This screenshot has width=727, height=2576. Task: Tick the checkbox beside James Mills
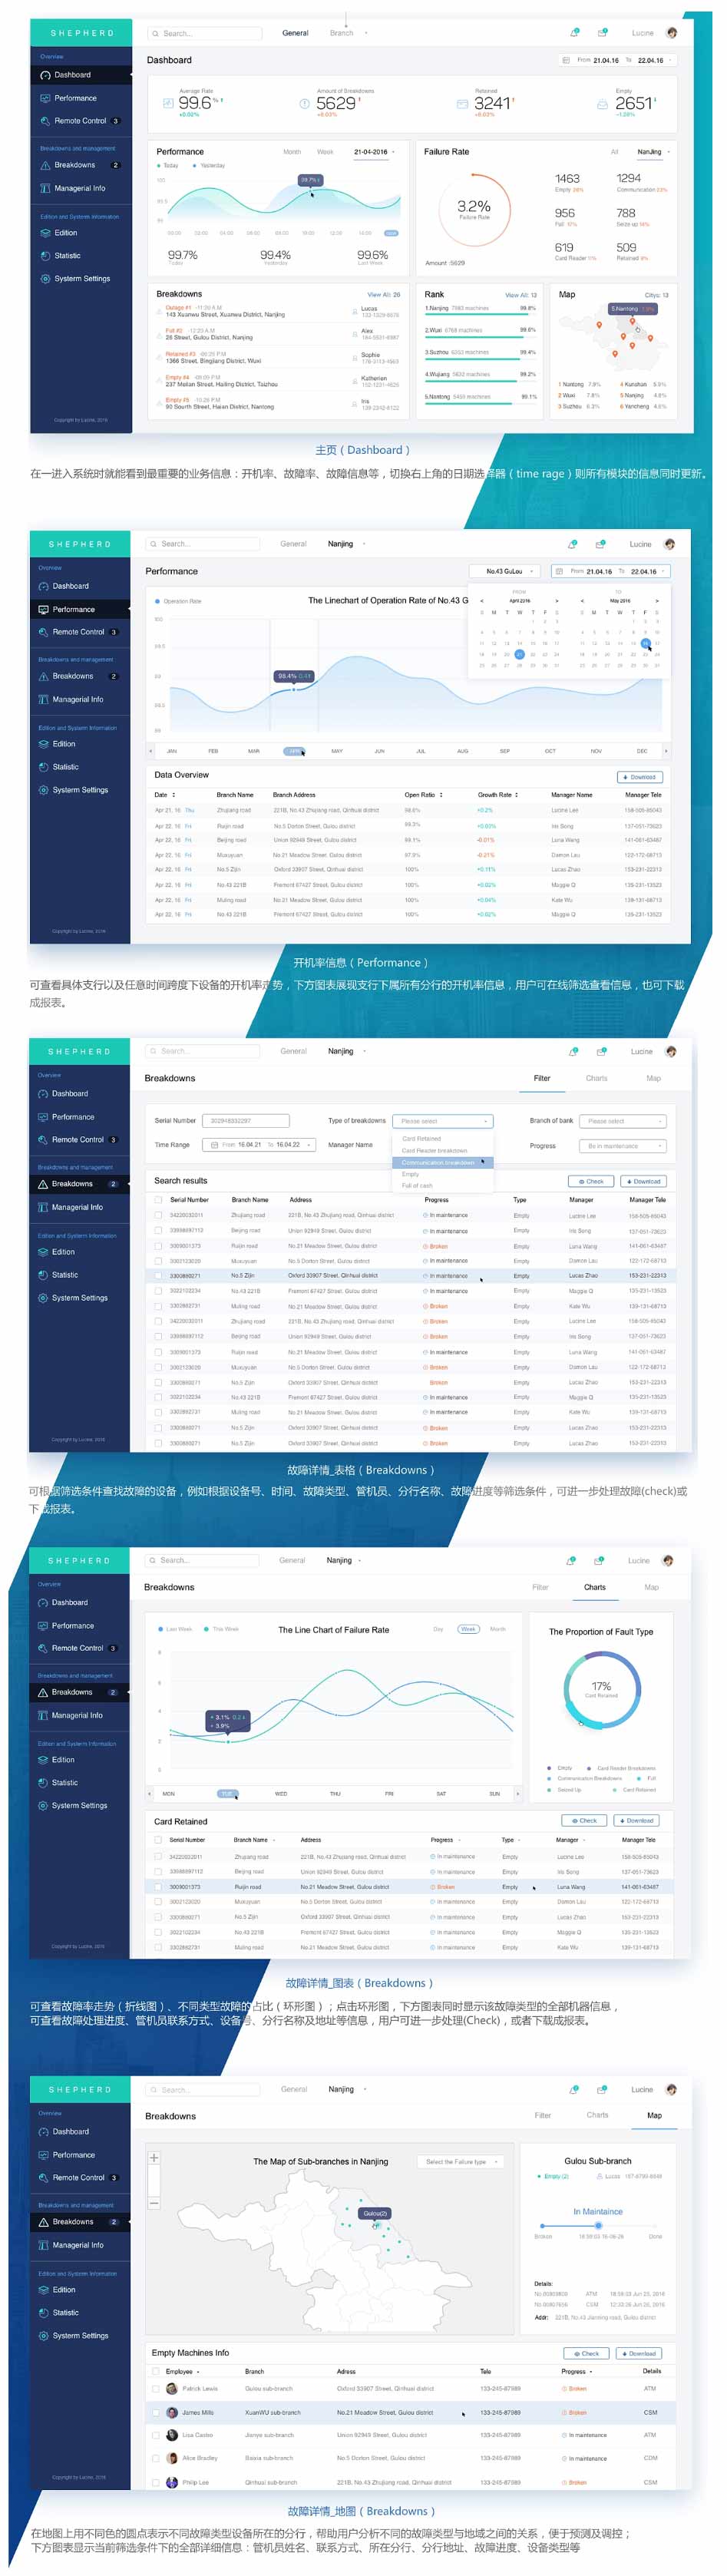click(x=156, y=2412)
